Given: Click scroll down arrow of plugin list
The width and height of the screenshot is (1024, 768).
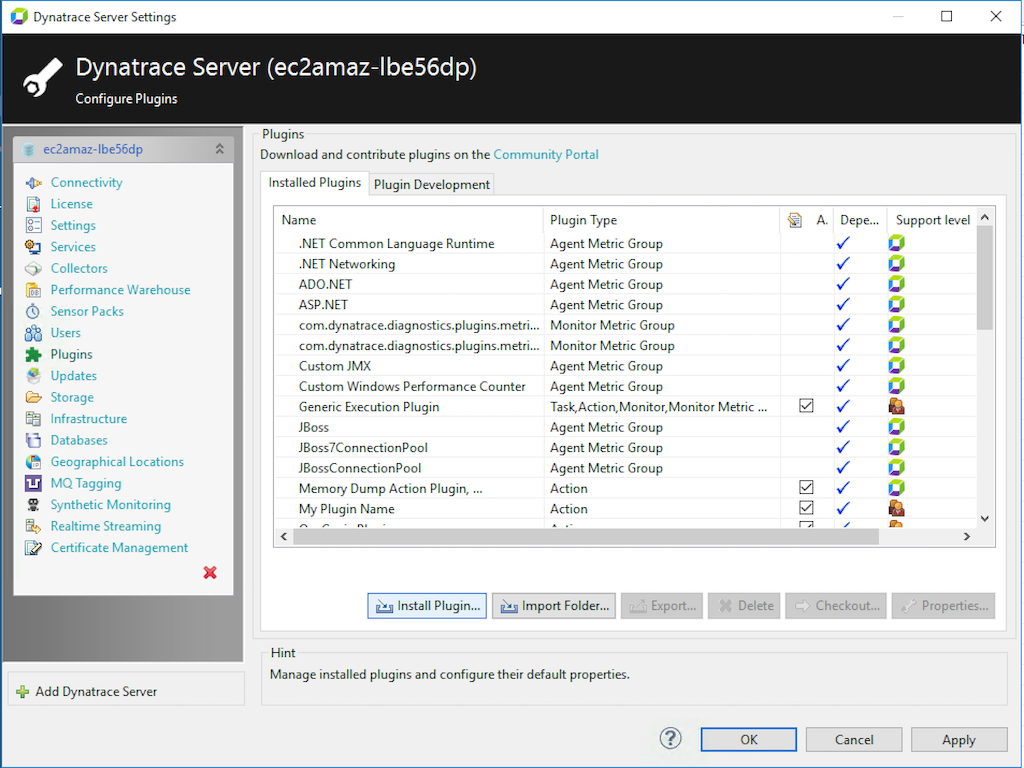Looking at the screenshot, I should pos(985,519).
